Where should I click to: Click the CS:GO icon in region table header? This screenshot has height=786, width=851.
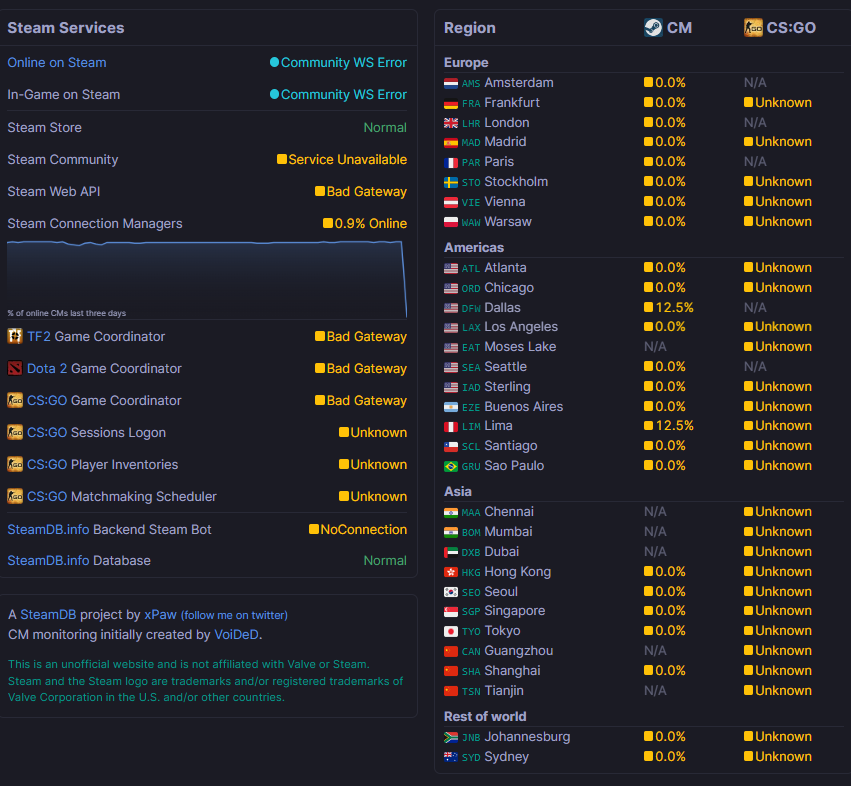pos(753,28)
